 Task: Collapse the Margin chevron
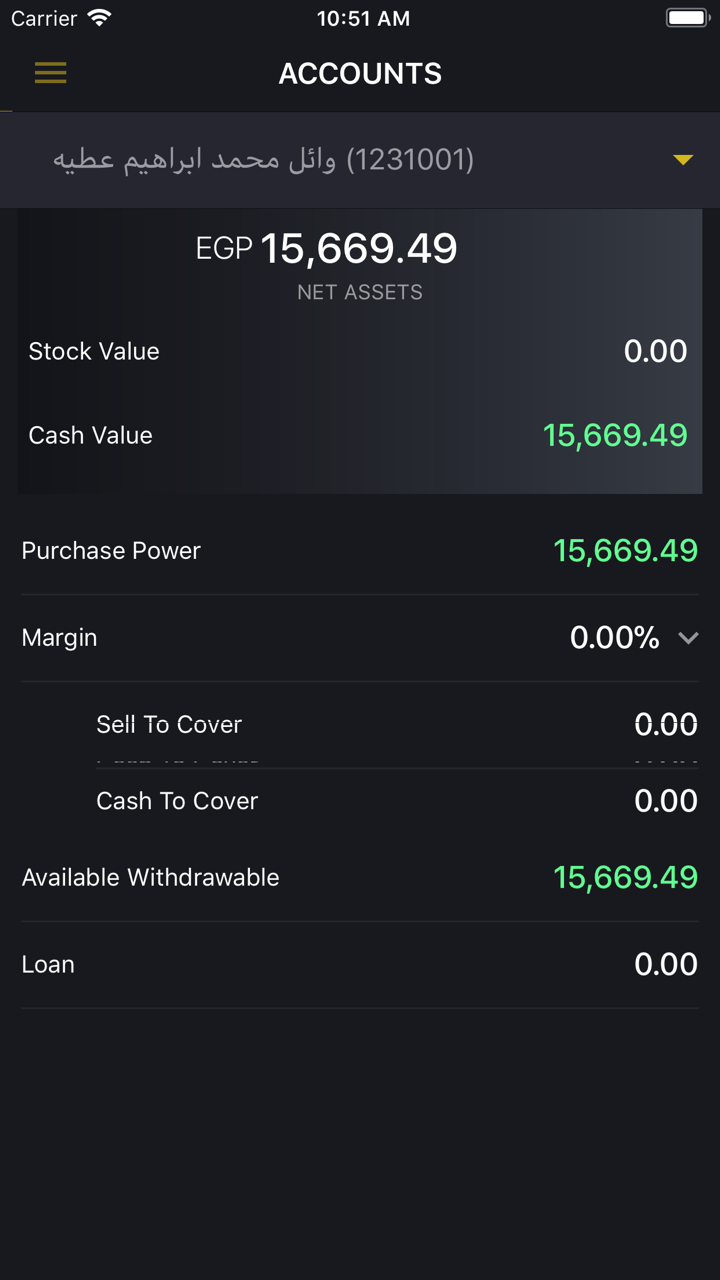[x=688, y=638]
